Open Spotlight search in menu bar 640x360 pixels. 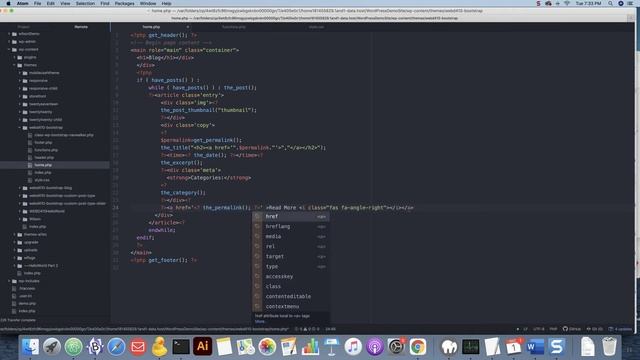coord(610,3)
